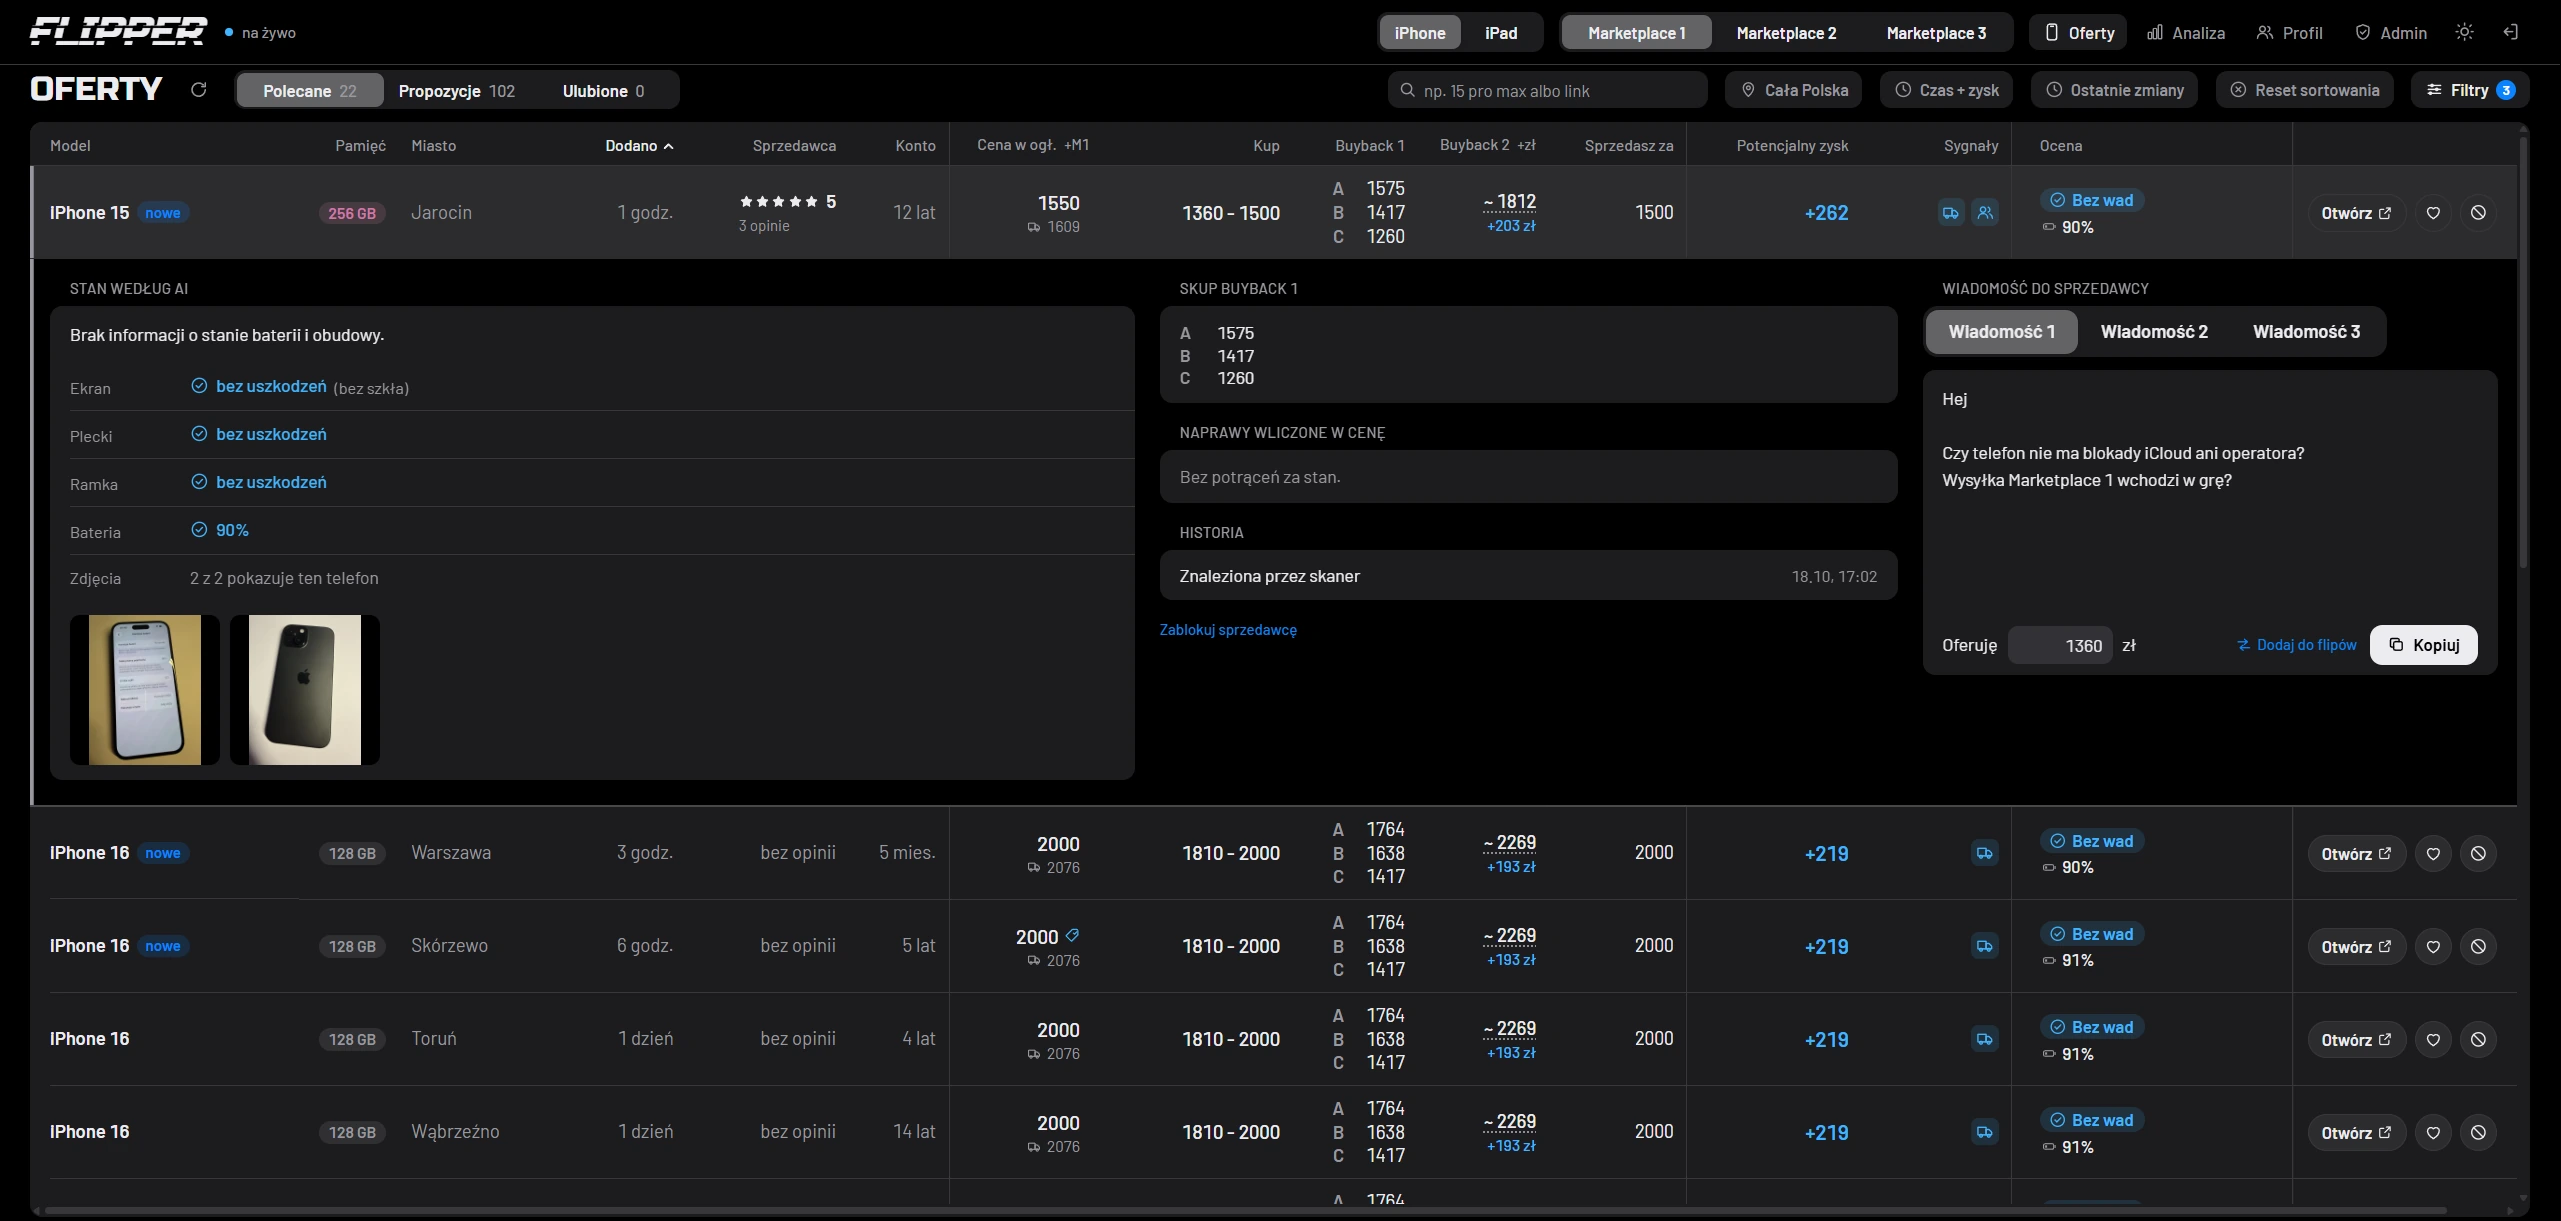Switch to Marketplace 3
Image resolution: width=2561 pixels, height=1221 pixels.
point(1936,33)
